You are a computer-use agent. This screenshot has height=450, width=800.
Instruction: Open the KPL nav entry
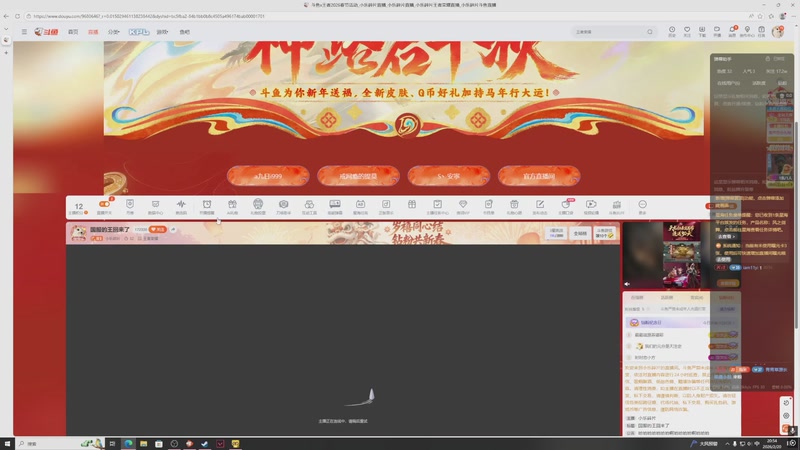pyautogui.click(x=138, y=32)
